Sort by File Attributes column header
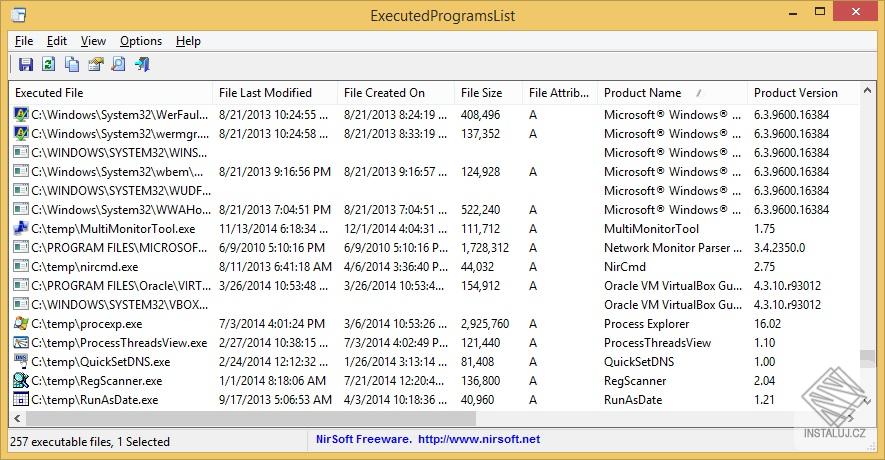 (x=559, y=93)
